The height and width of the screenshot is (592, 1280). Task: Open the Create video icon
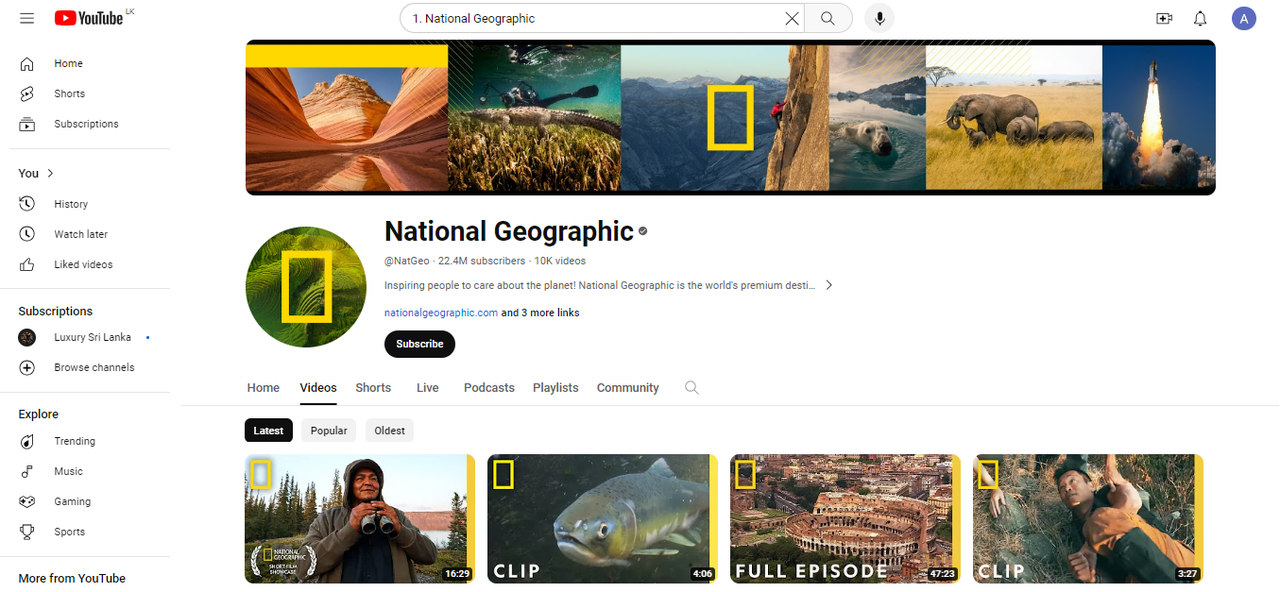pos(1164,18)
